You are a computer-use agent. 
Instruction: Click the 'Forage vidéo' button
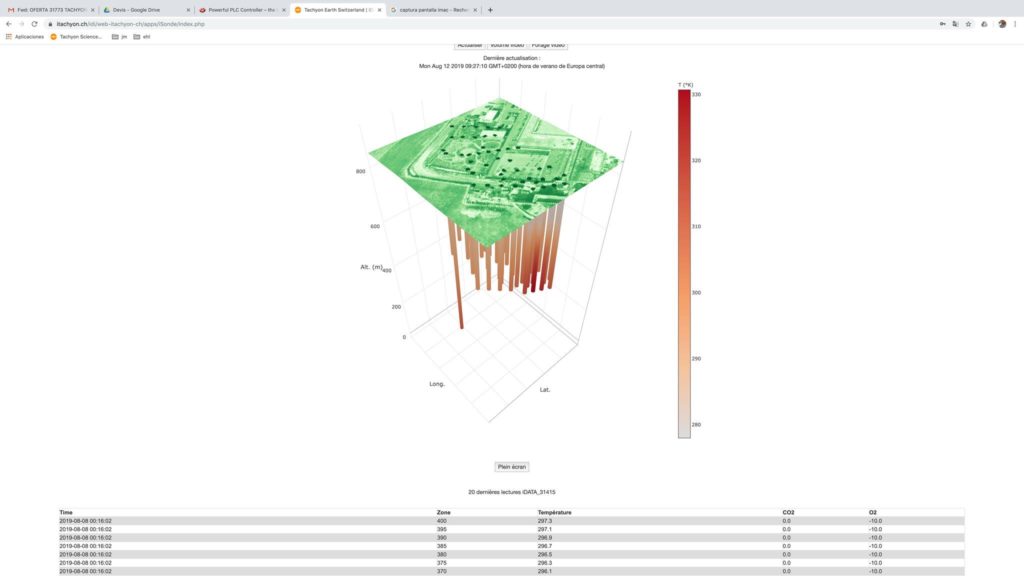coord(548,45)
